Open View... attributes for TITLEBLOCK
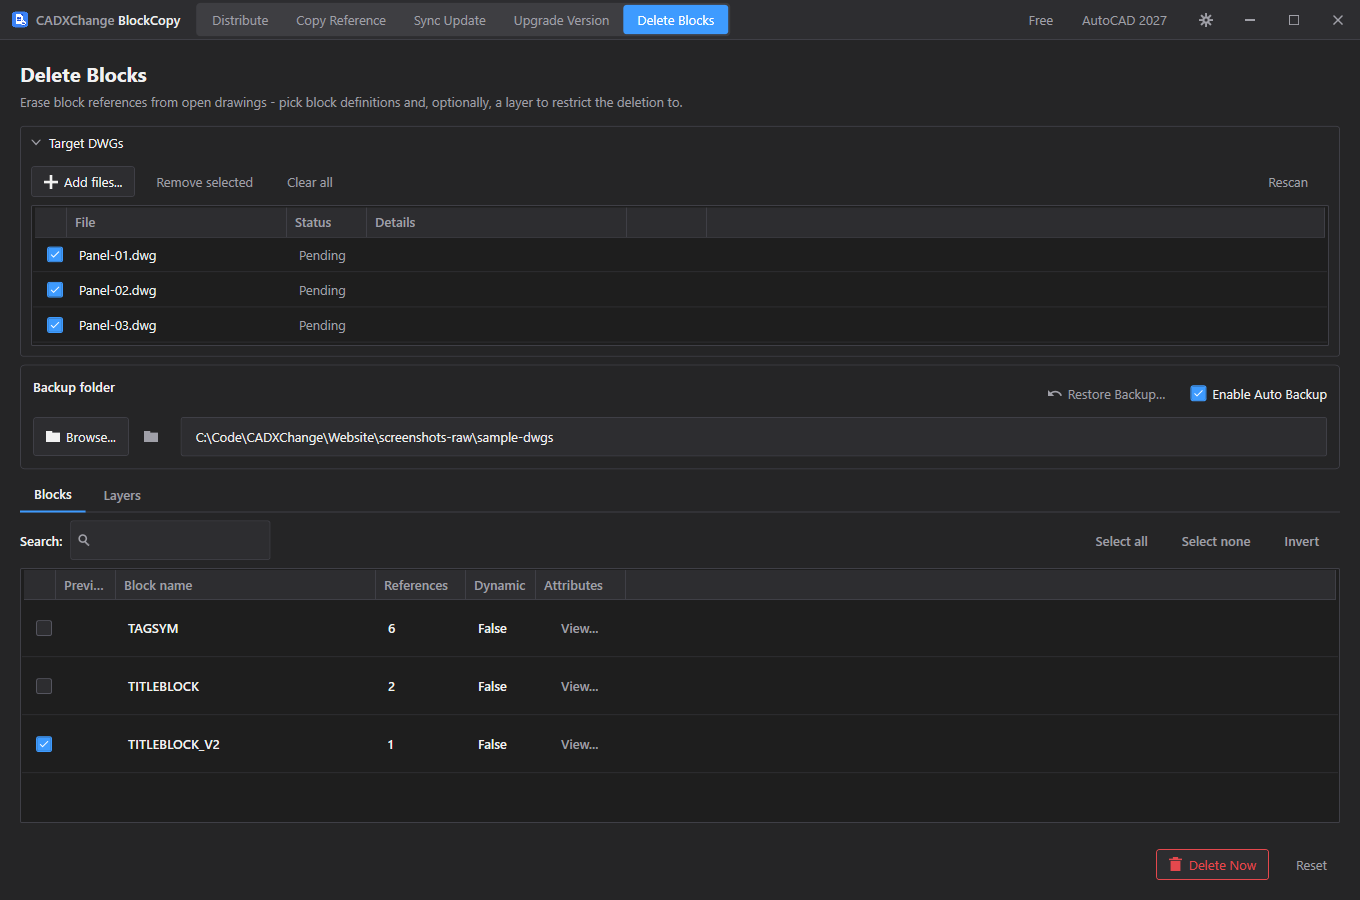Viewport: 1360px width, 900px height. [x=579, y=686]
